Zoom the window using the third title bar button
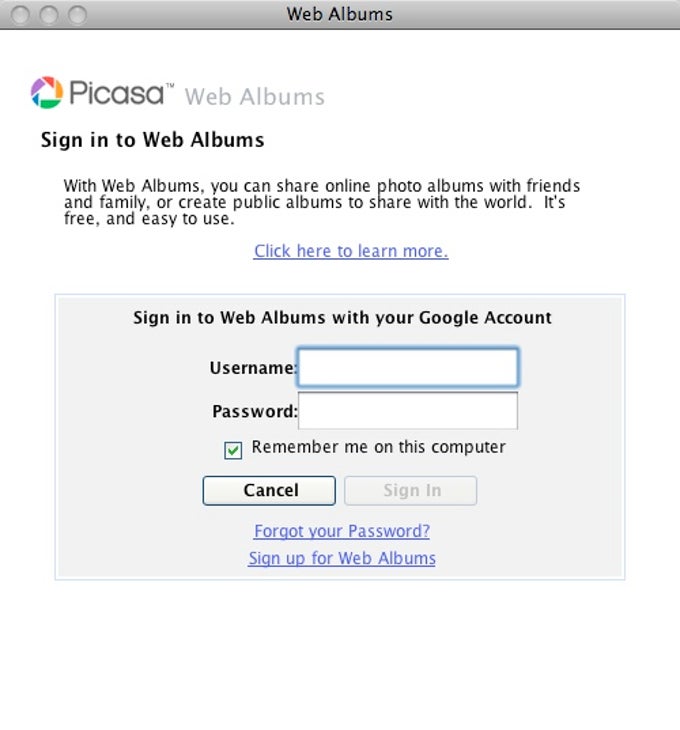The image size is (680, 730). pyautogui.click(x=77, y=15)
